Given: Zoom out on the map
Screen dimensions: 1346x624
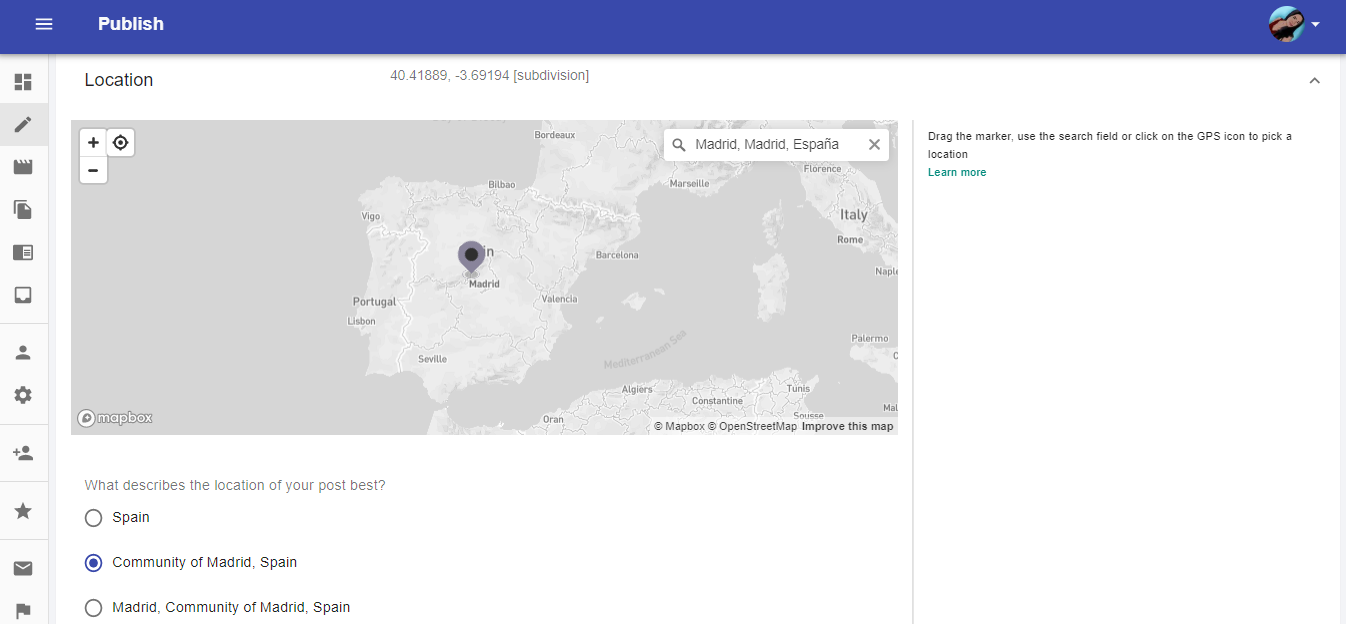Looking at the screenshot, I should (x=93, y=170).
